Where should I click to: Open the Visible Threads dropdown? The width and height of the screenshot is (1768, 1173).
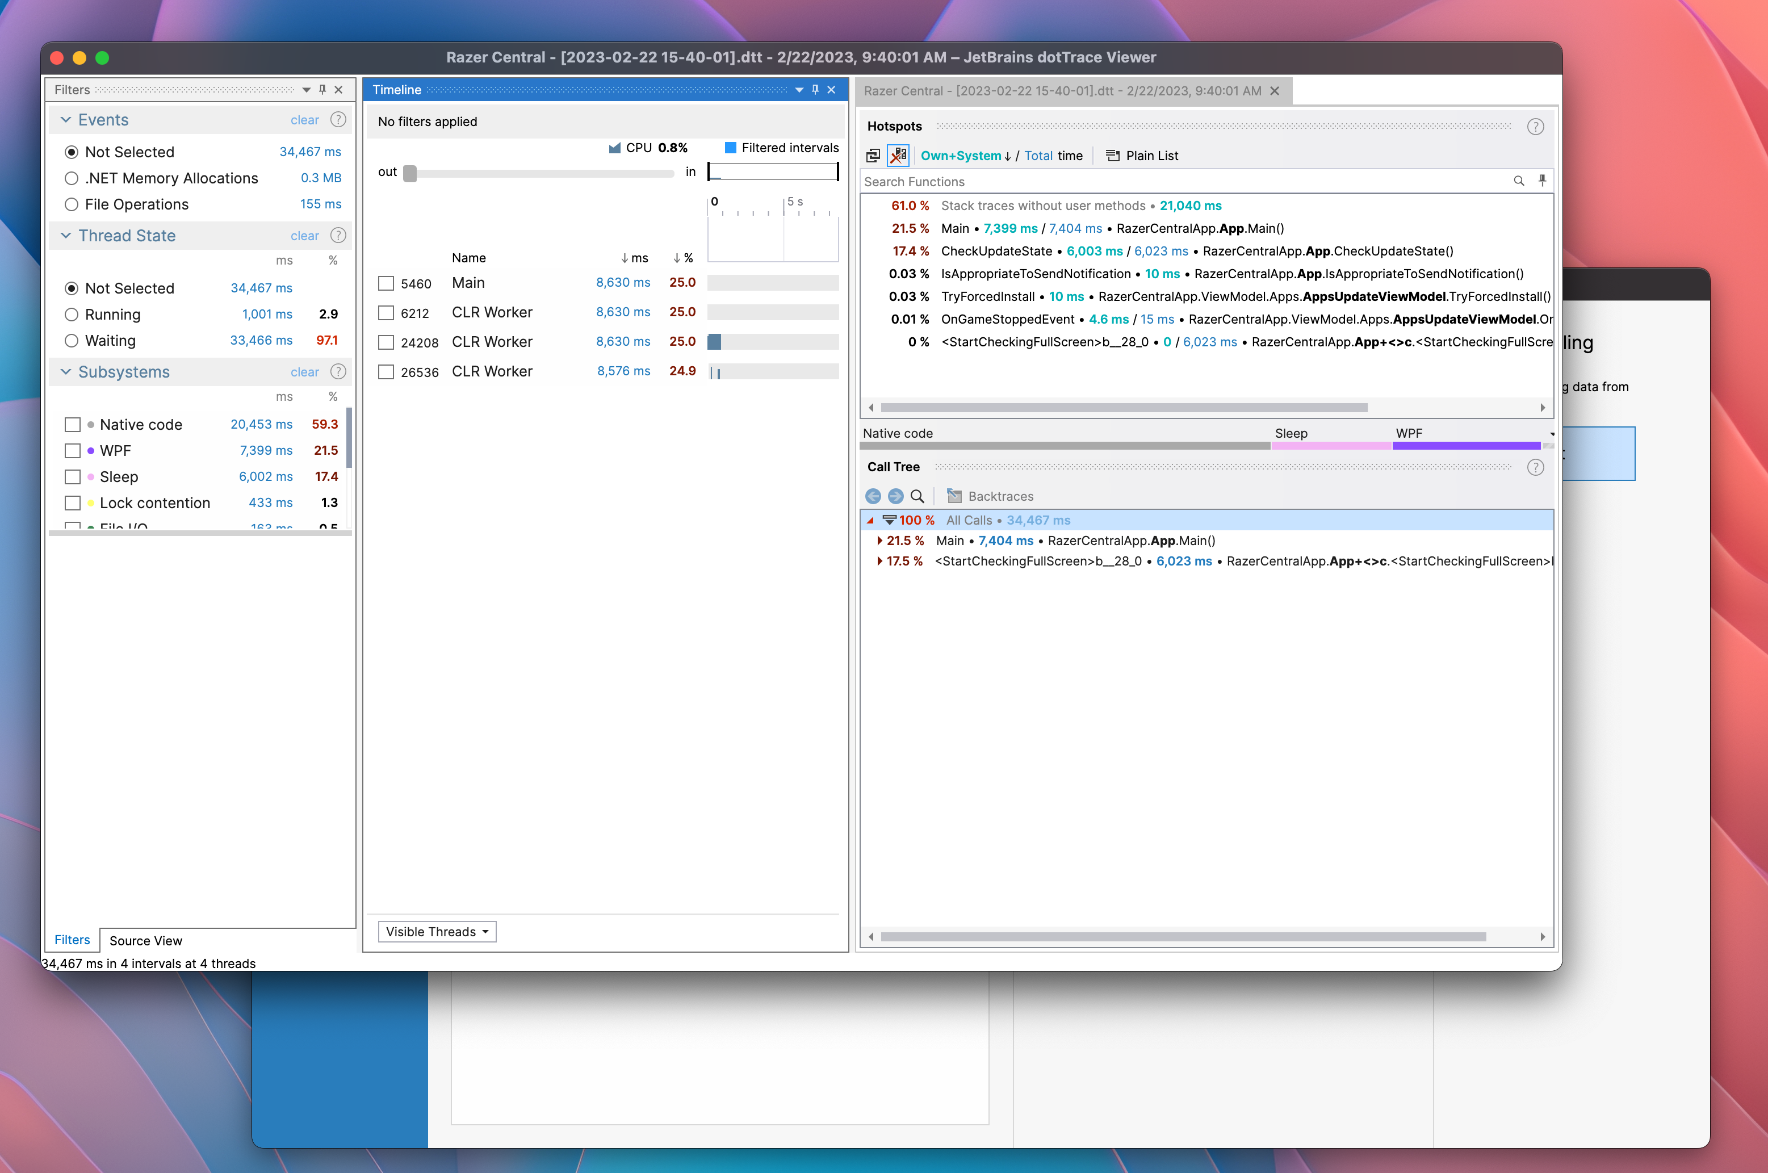[437, 932]
